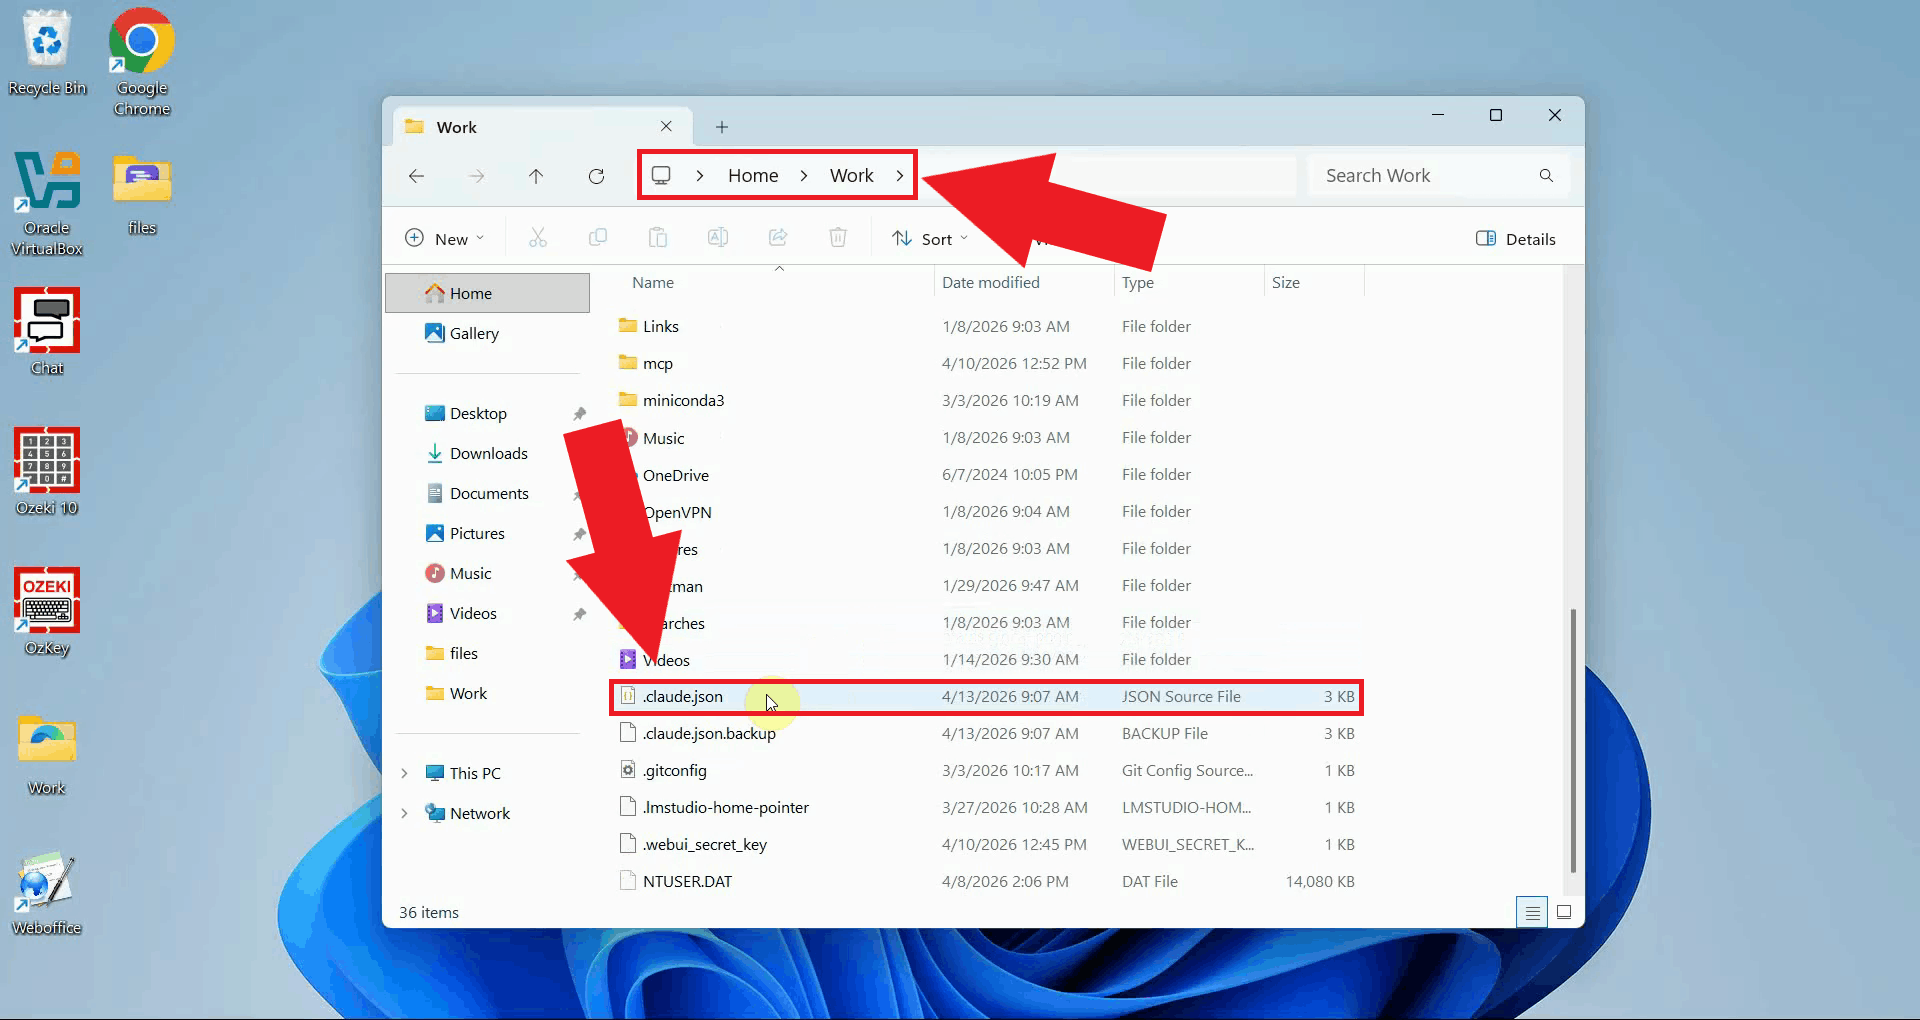The height and width of the screenshot is (1020, 1920).
Task: Open the Sort dropdown menu
Action: point(930,238)
